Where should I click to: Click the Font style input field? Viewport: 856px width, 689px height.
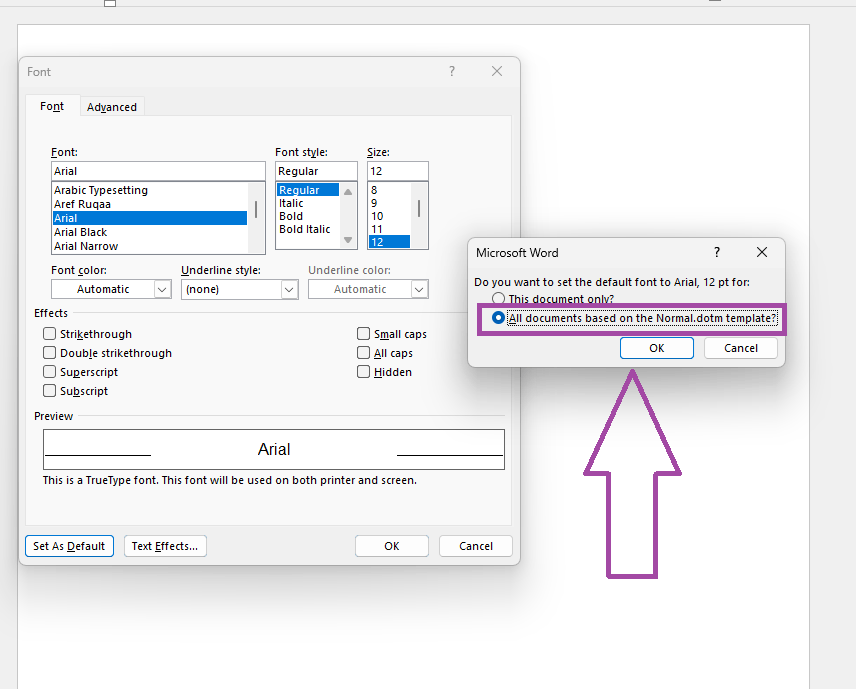click(x=316, y=171)
